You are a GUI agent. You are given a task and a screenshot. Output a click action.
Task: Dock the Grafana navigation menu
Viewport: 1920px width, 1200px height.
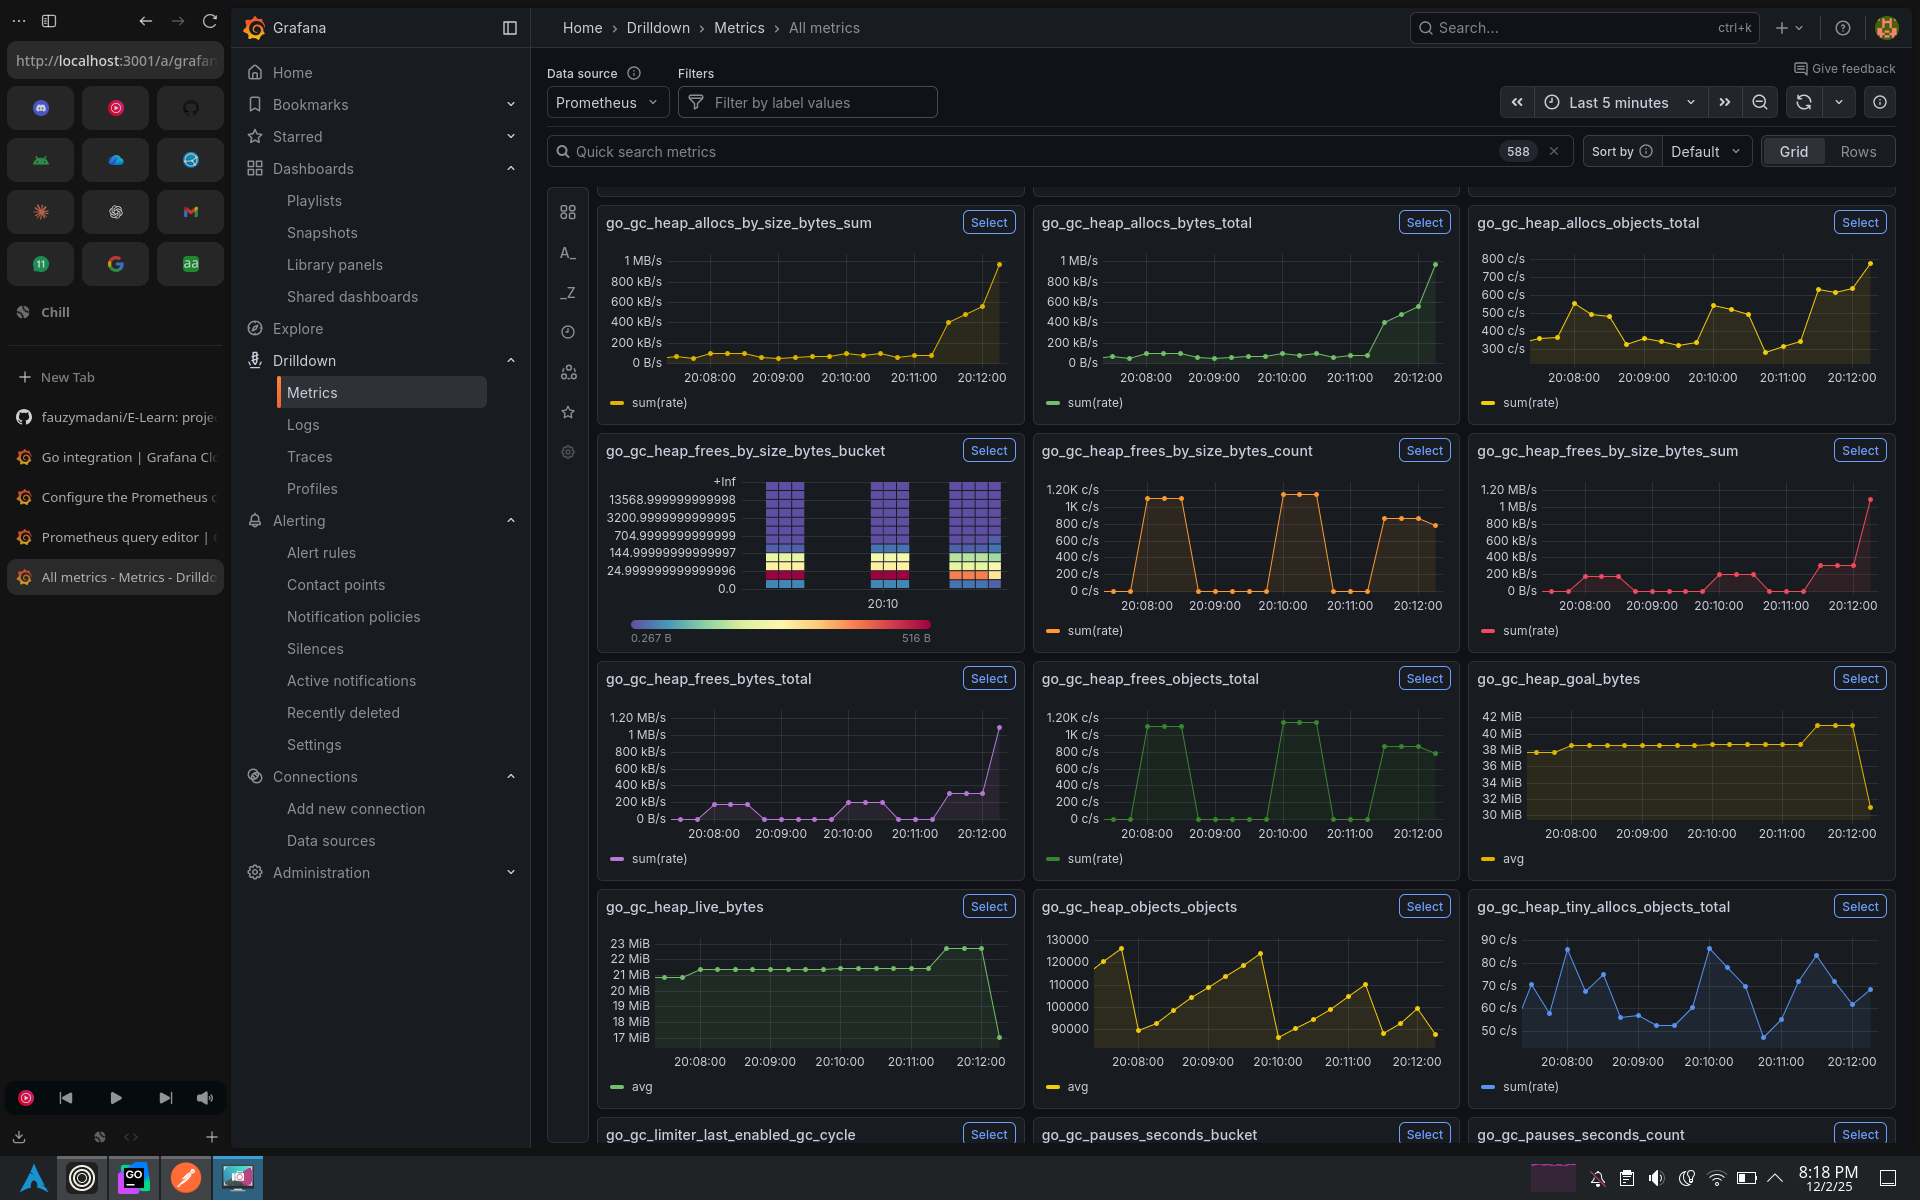point(510,28)
